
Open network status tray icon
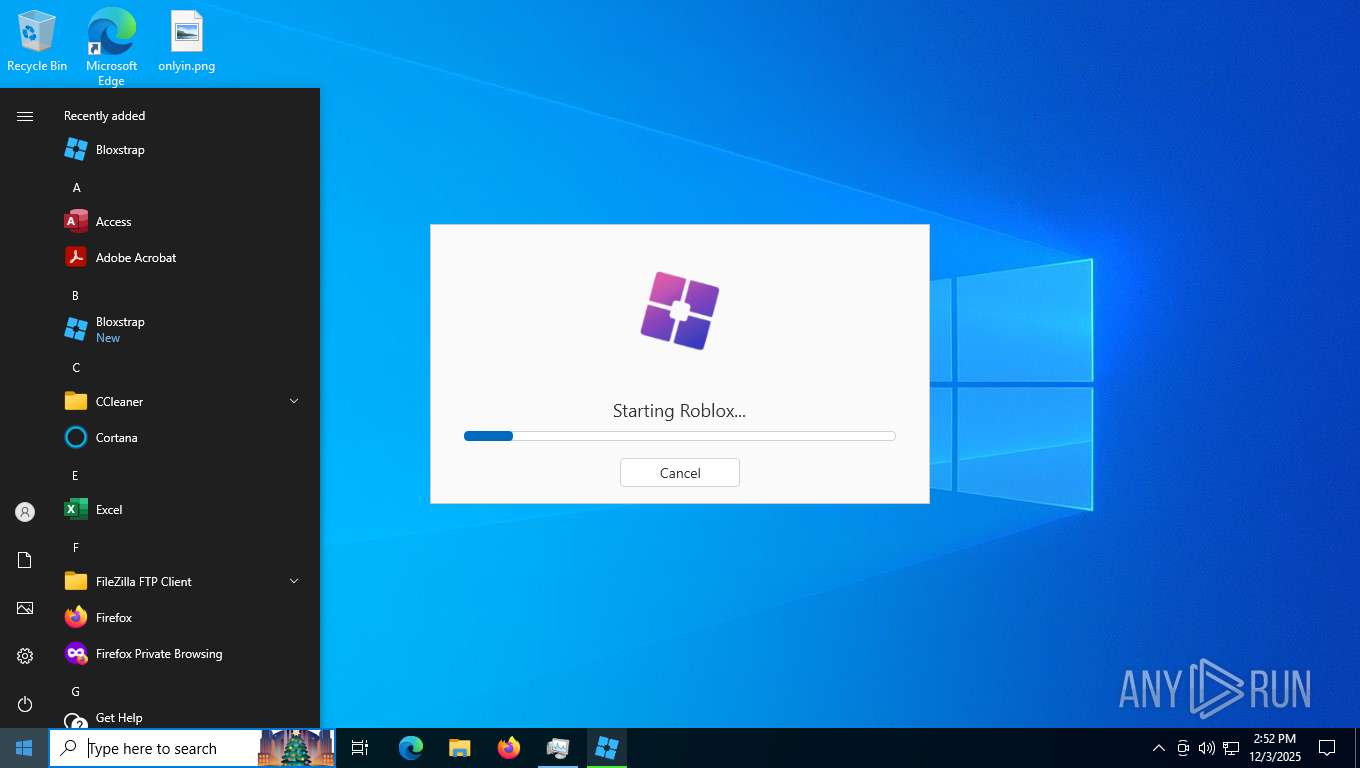pyautogui.click(x=1231, y=748)
